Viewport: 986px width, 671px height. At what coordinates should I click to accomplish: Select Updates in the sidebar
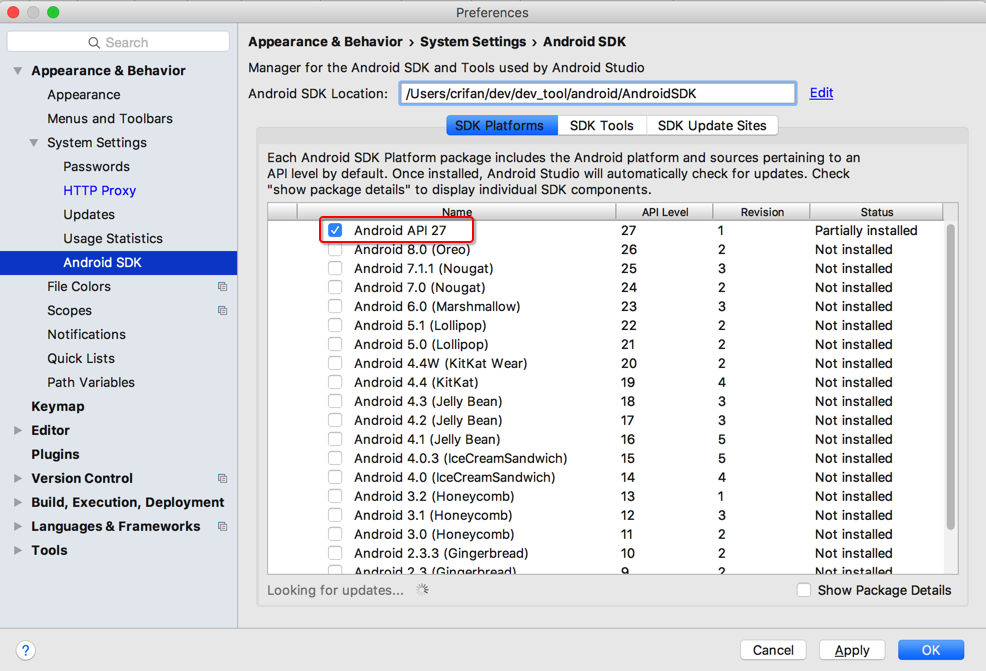pos(89,214)
